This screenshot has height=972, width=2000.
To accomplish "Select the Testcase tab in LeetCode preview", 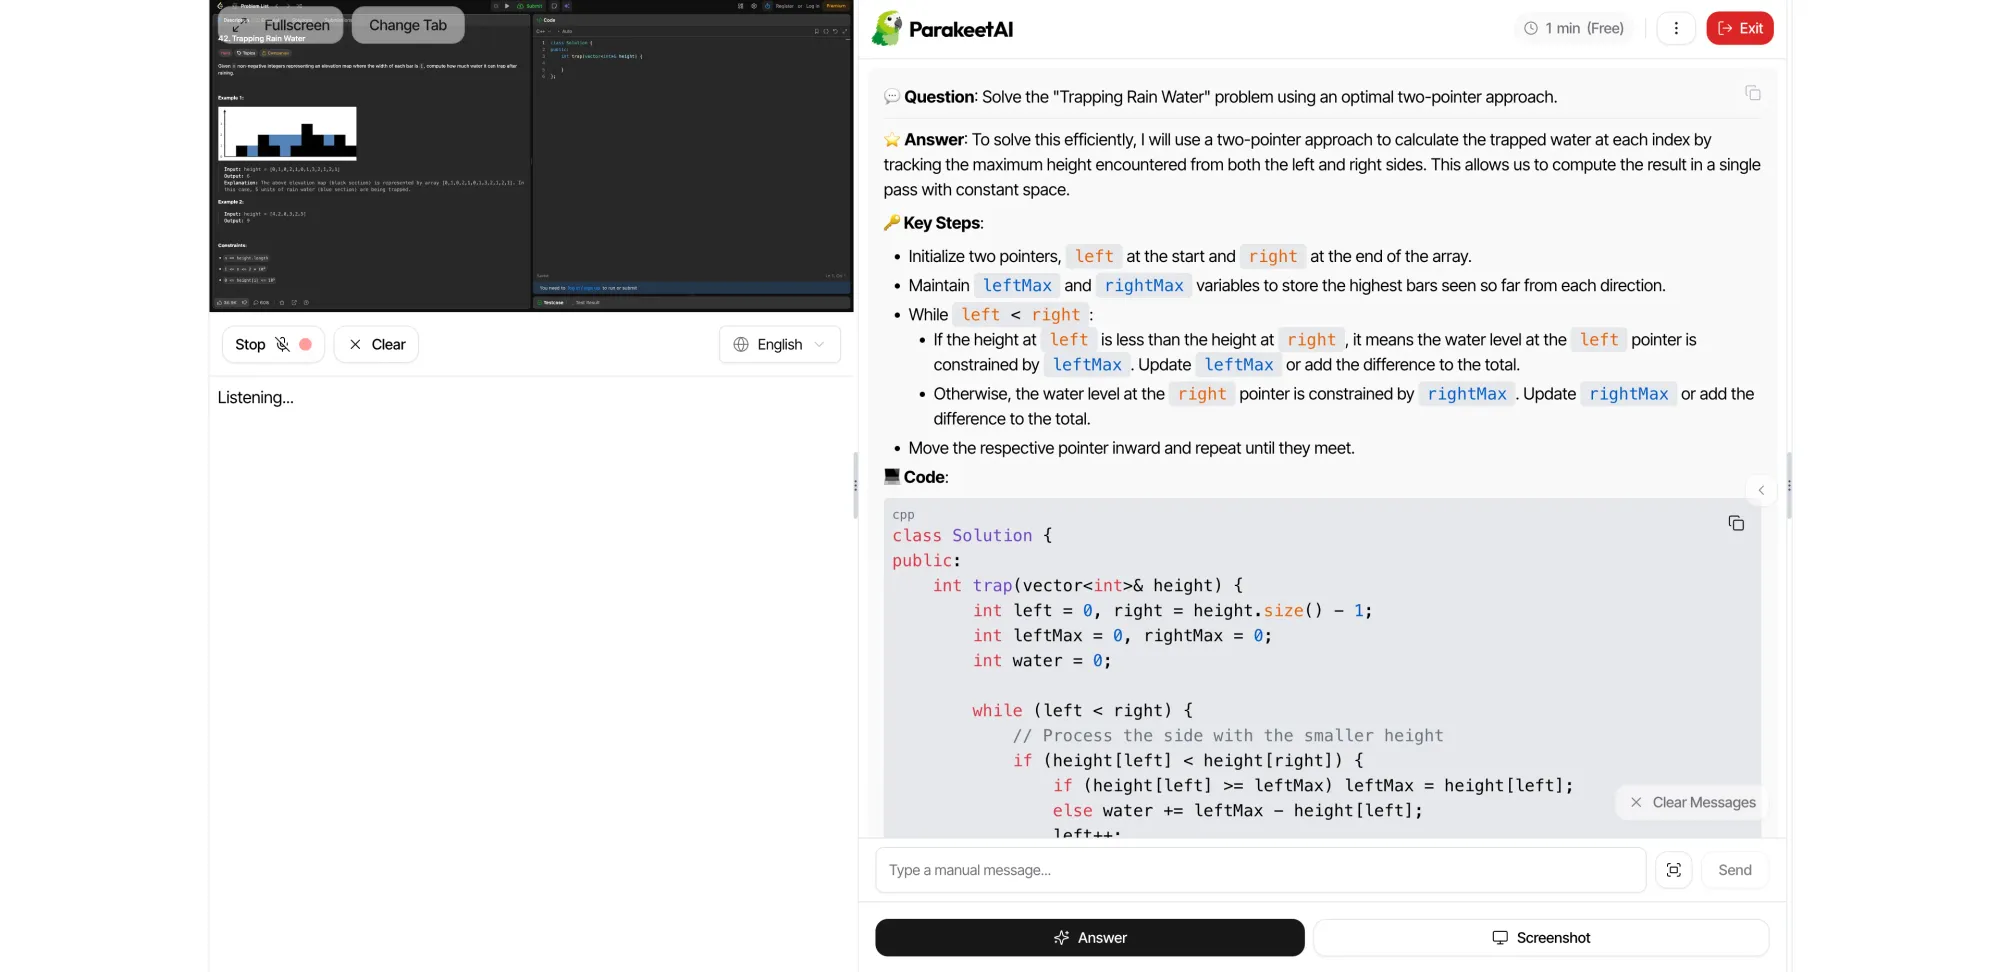I will pyautogui.click(x=550, y=302).
